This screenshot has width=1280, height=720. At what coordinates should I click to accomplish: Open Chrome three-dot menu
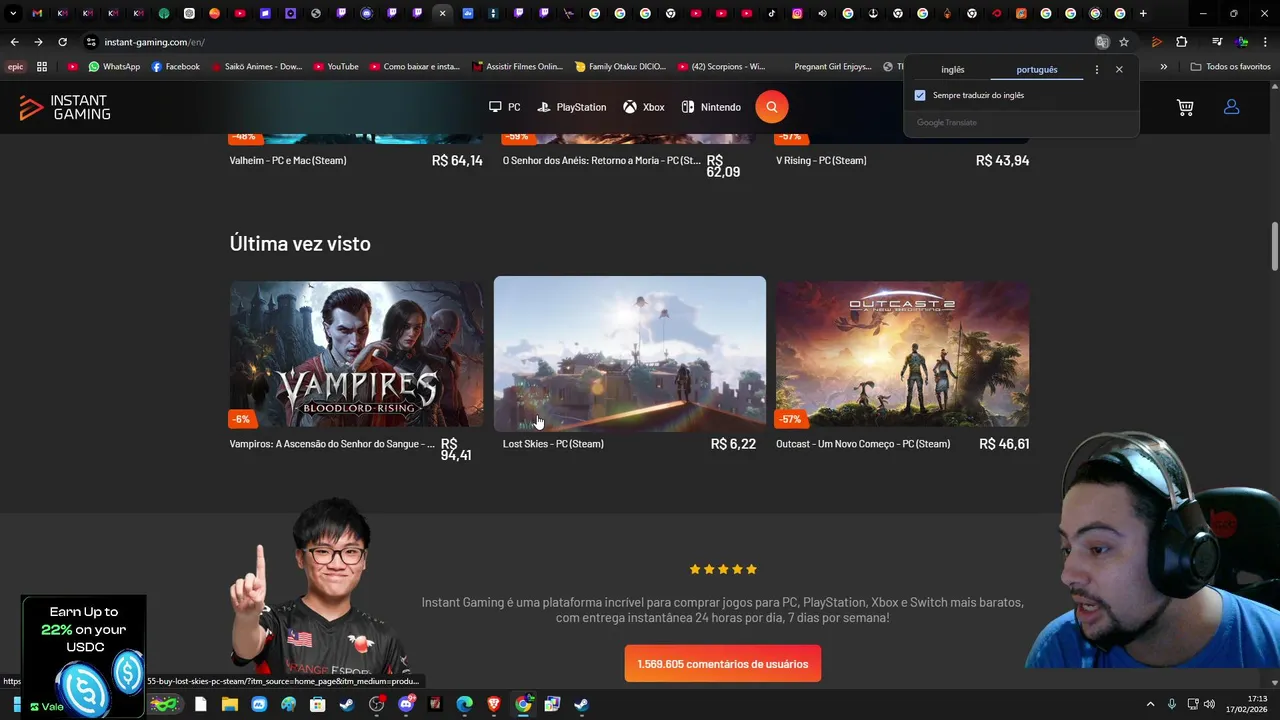click(x=1265, y=42)
